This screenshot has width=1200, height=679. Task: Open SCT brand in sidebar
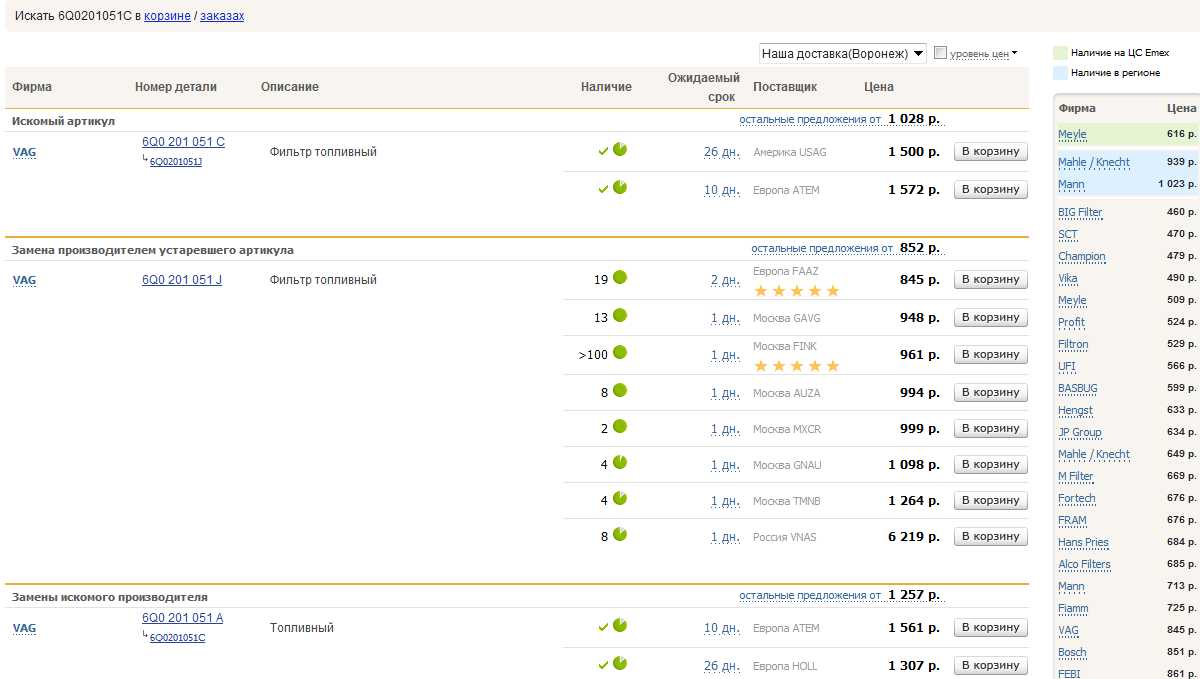[1068, 234]
